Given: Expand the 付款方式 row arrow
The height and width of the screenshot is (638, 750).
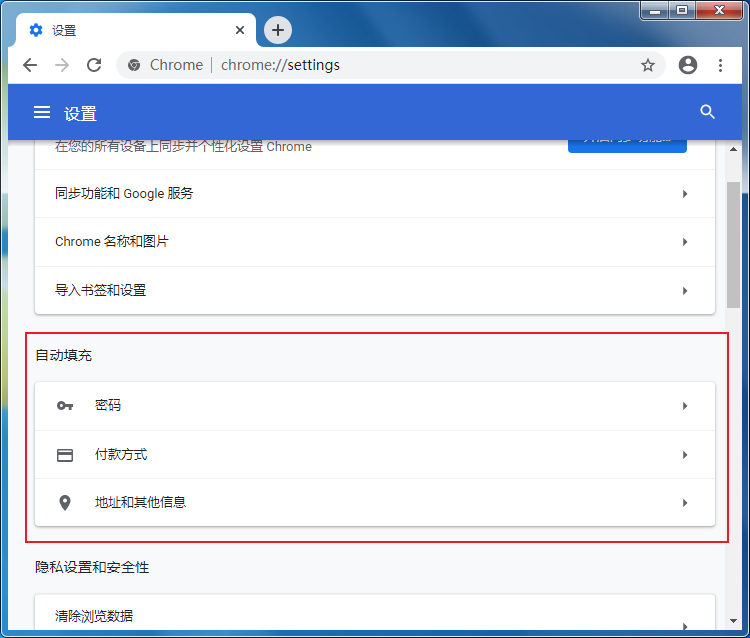Looking at the screenshot, I should pyautogui.click(x=685, y=455).
